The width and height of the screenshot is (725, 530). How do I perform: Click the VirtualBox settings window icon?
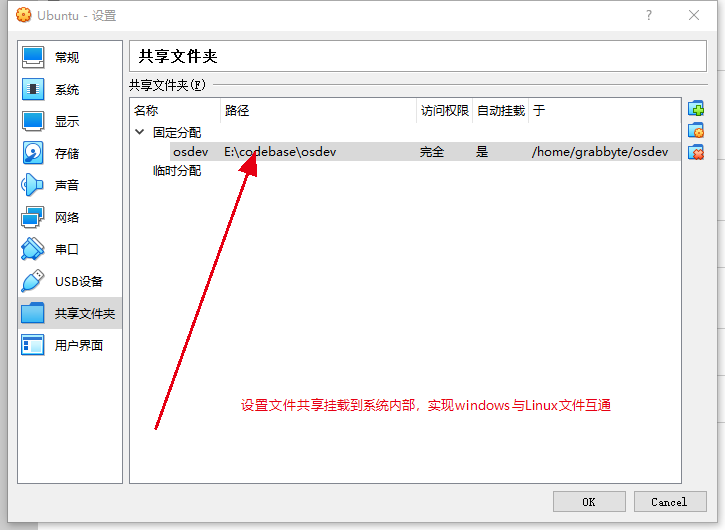point(24,15)
